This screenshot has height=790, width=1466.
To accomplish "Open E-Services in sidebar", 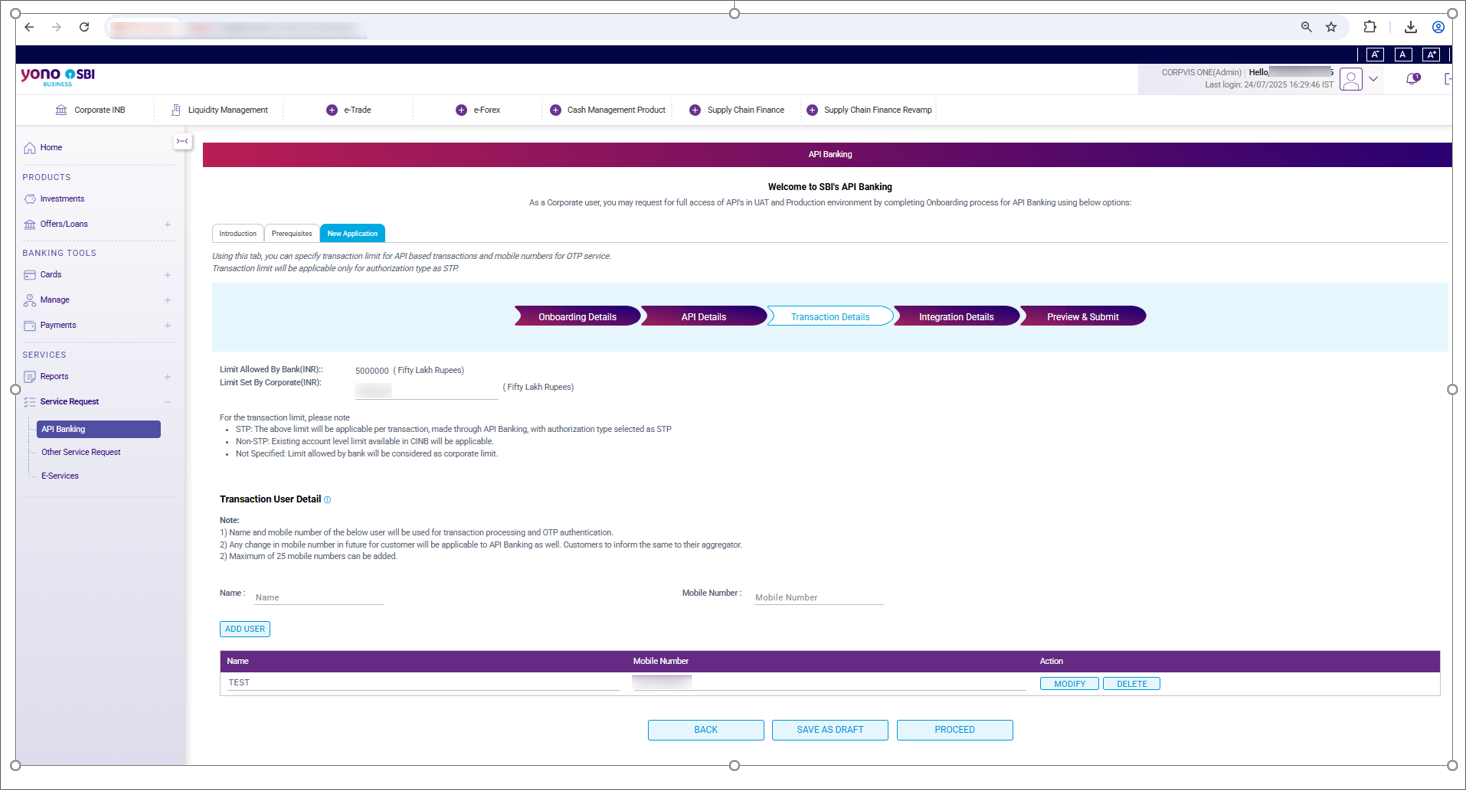I will (x=60, y=476).
